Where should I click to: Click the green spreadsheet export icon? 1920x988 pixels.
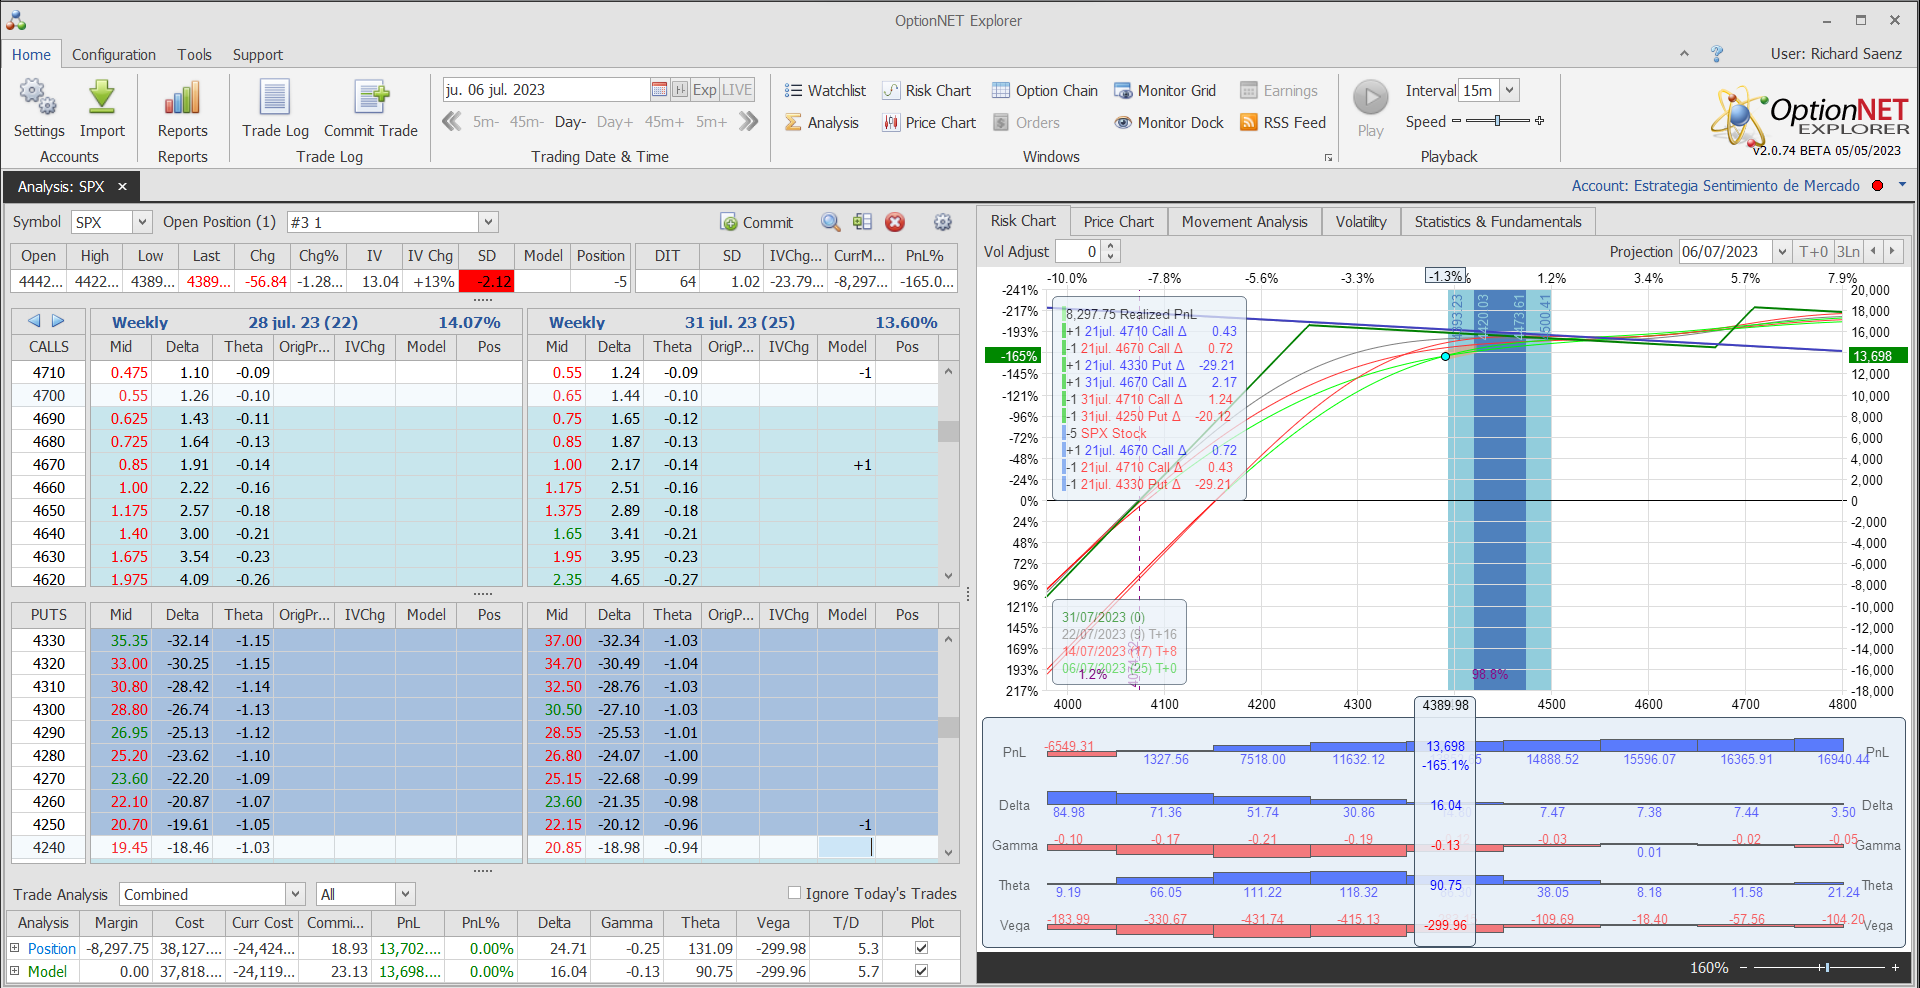coord(862,222)
